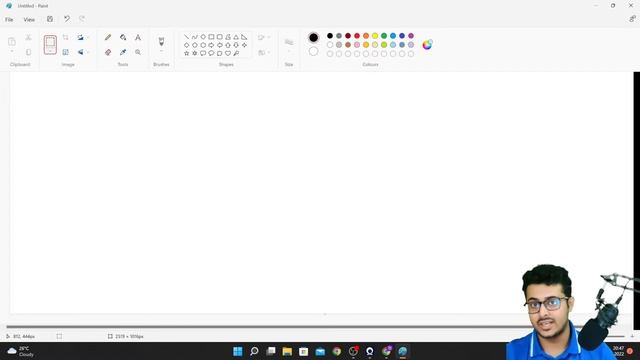The width and height of the screenshot is (640, 360).
Task: Pick the dark red colour swatch
Action: click(348, 36)
